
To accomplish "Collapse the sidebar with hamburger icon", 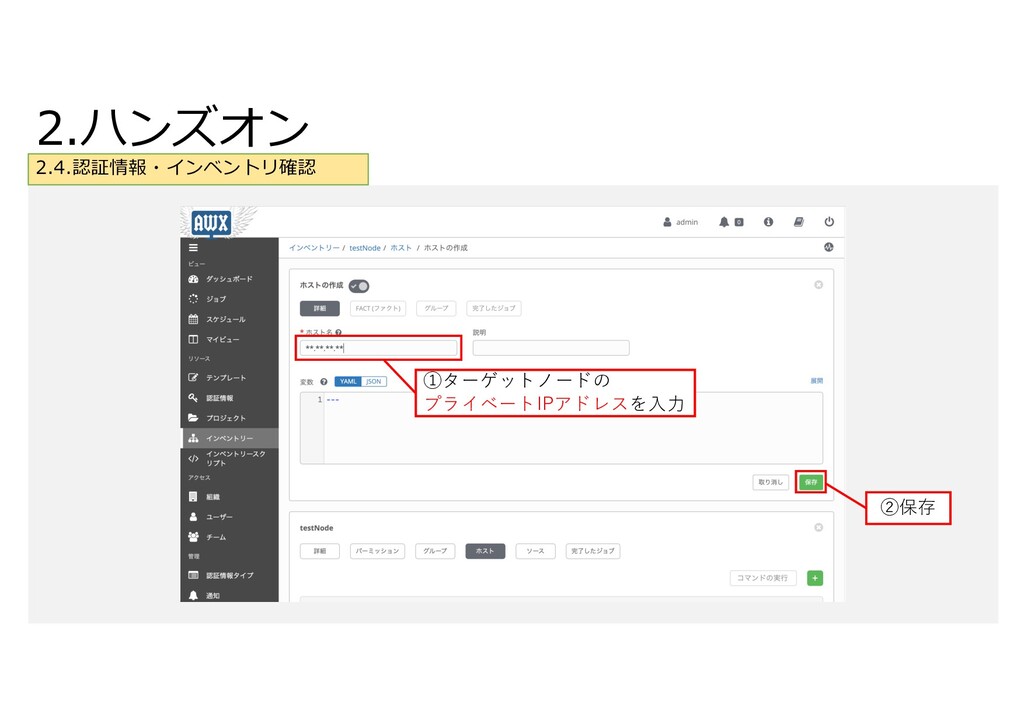I will click(x=193, y=247).
